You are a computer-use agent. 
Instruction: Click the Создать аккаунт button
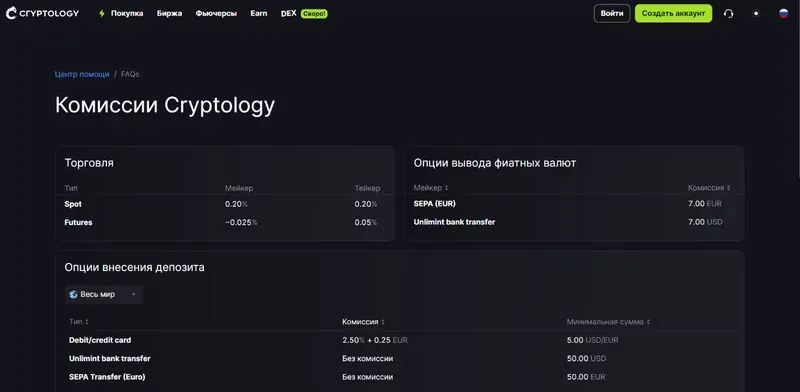point(673,13)
